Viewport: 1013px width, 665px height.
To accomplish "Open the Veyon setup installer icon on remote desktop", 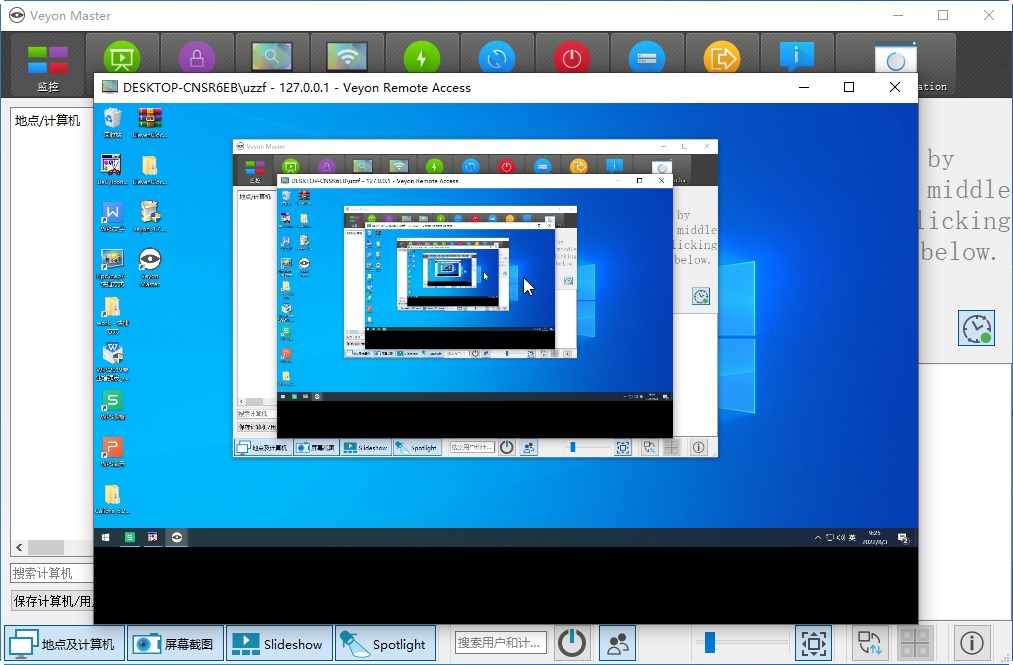I will coord(150,216).
